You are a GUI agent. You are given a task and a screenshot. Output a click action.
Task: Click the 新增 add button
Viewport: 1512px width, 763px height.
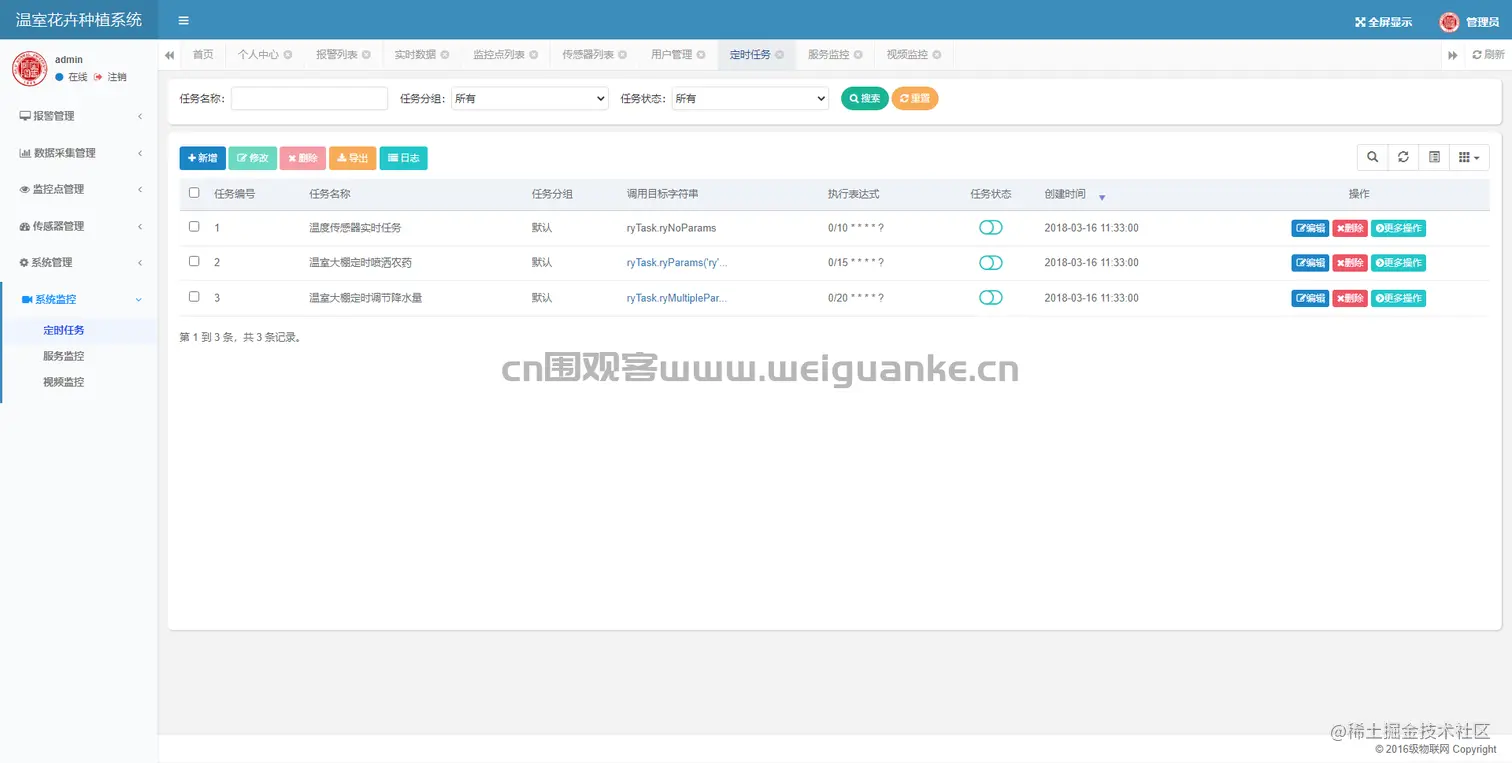[x=203, y=158]
